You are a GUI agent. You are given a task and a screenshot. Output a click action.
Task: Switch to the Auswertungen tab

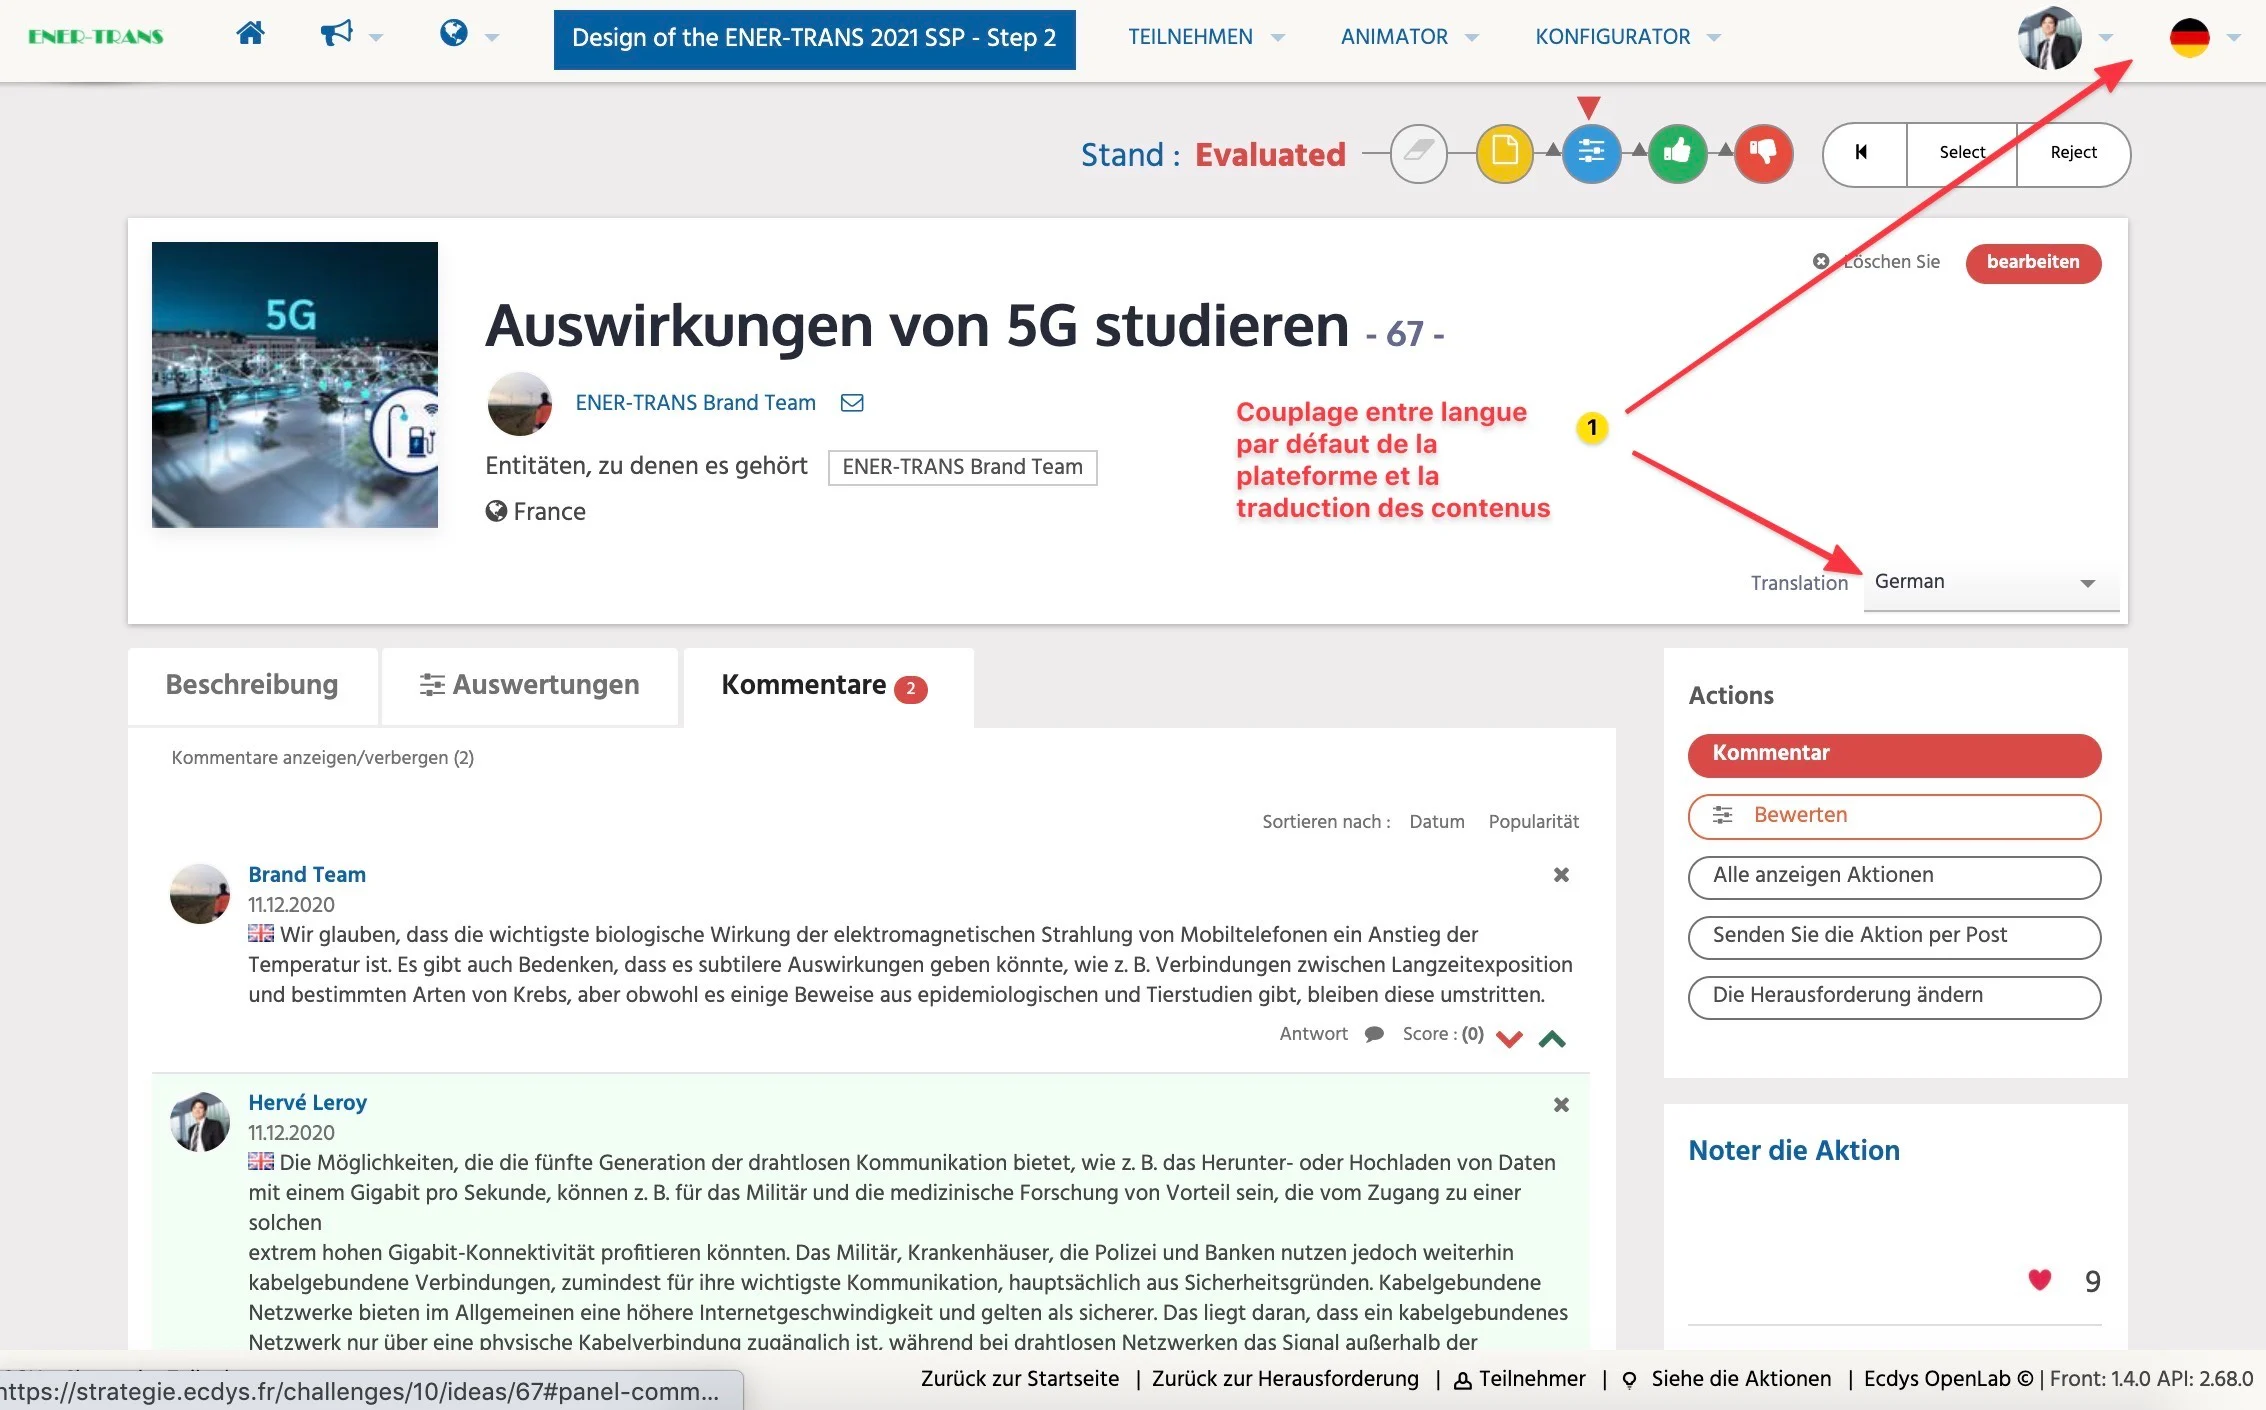coord(530,686)
